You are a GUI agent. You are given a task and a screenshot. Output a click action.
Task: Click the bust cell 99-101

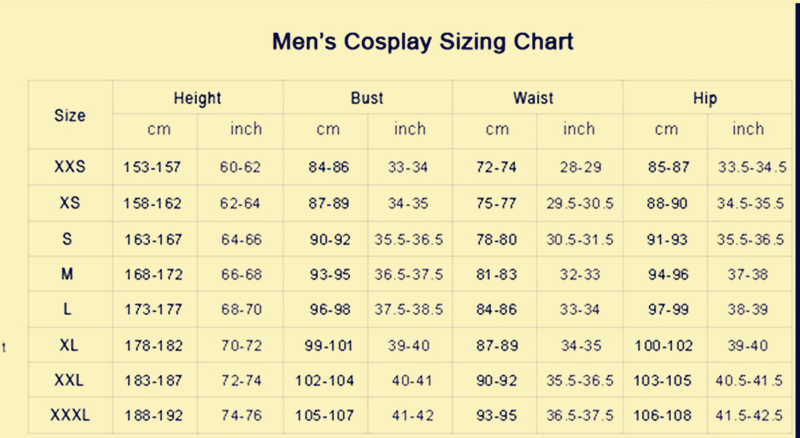[x=329, y=346]
